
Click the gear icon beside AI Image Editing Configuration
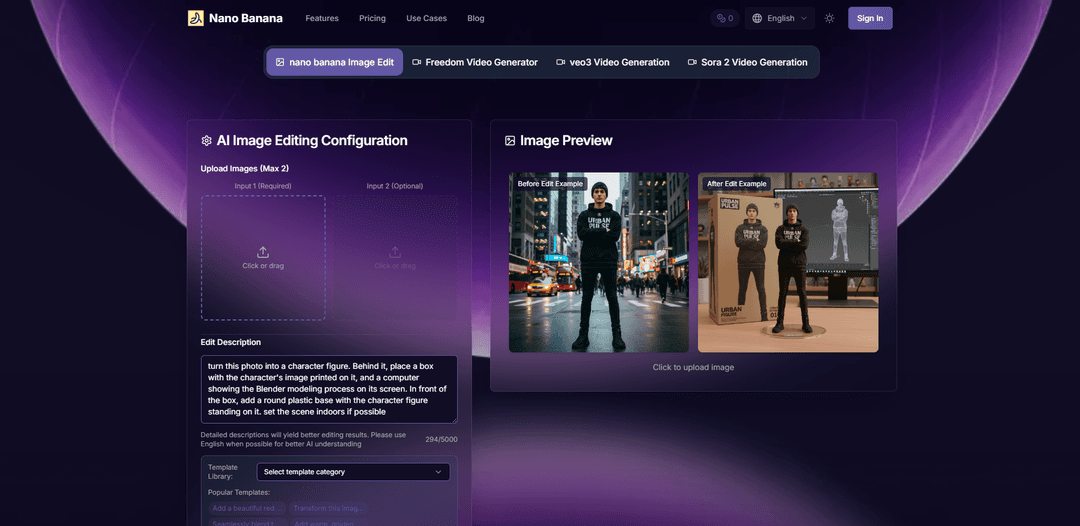pyautogui.click(x=206, y=141)
